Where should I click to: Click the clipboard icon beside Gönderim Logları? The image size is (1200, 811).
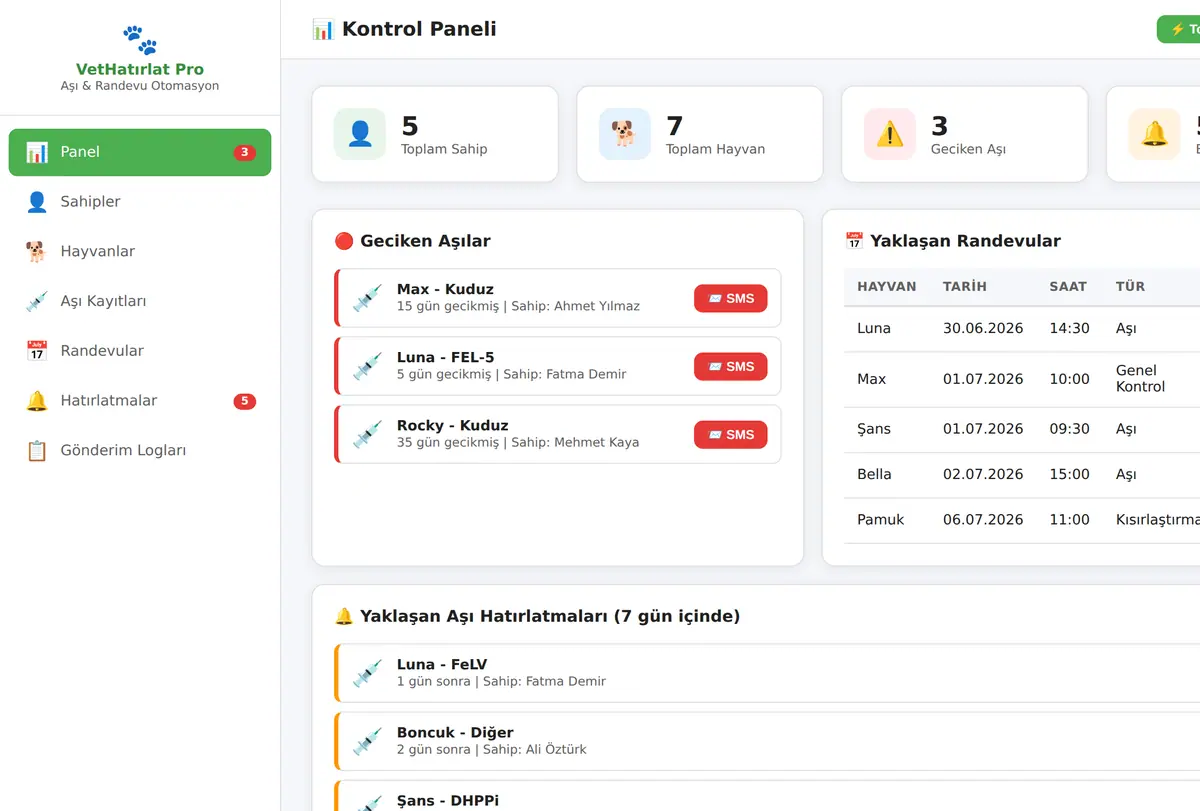[37, 451]
